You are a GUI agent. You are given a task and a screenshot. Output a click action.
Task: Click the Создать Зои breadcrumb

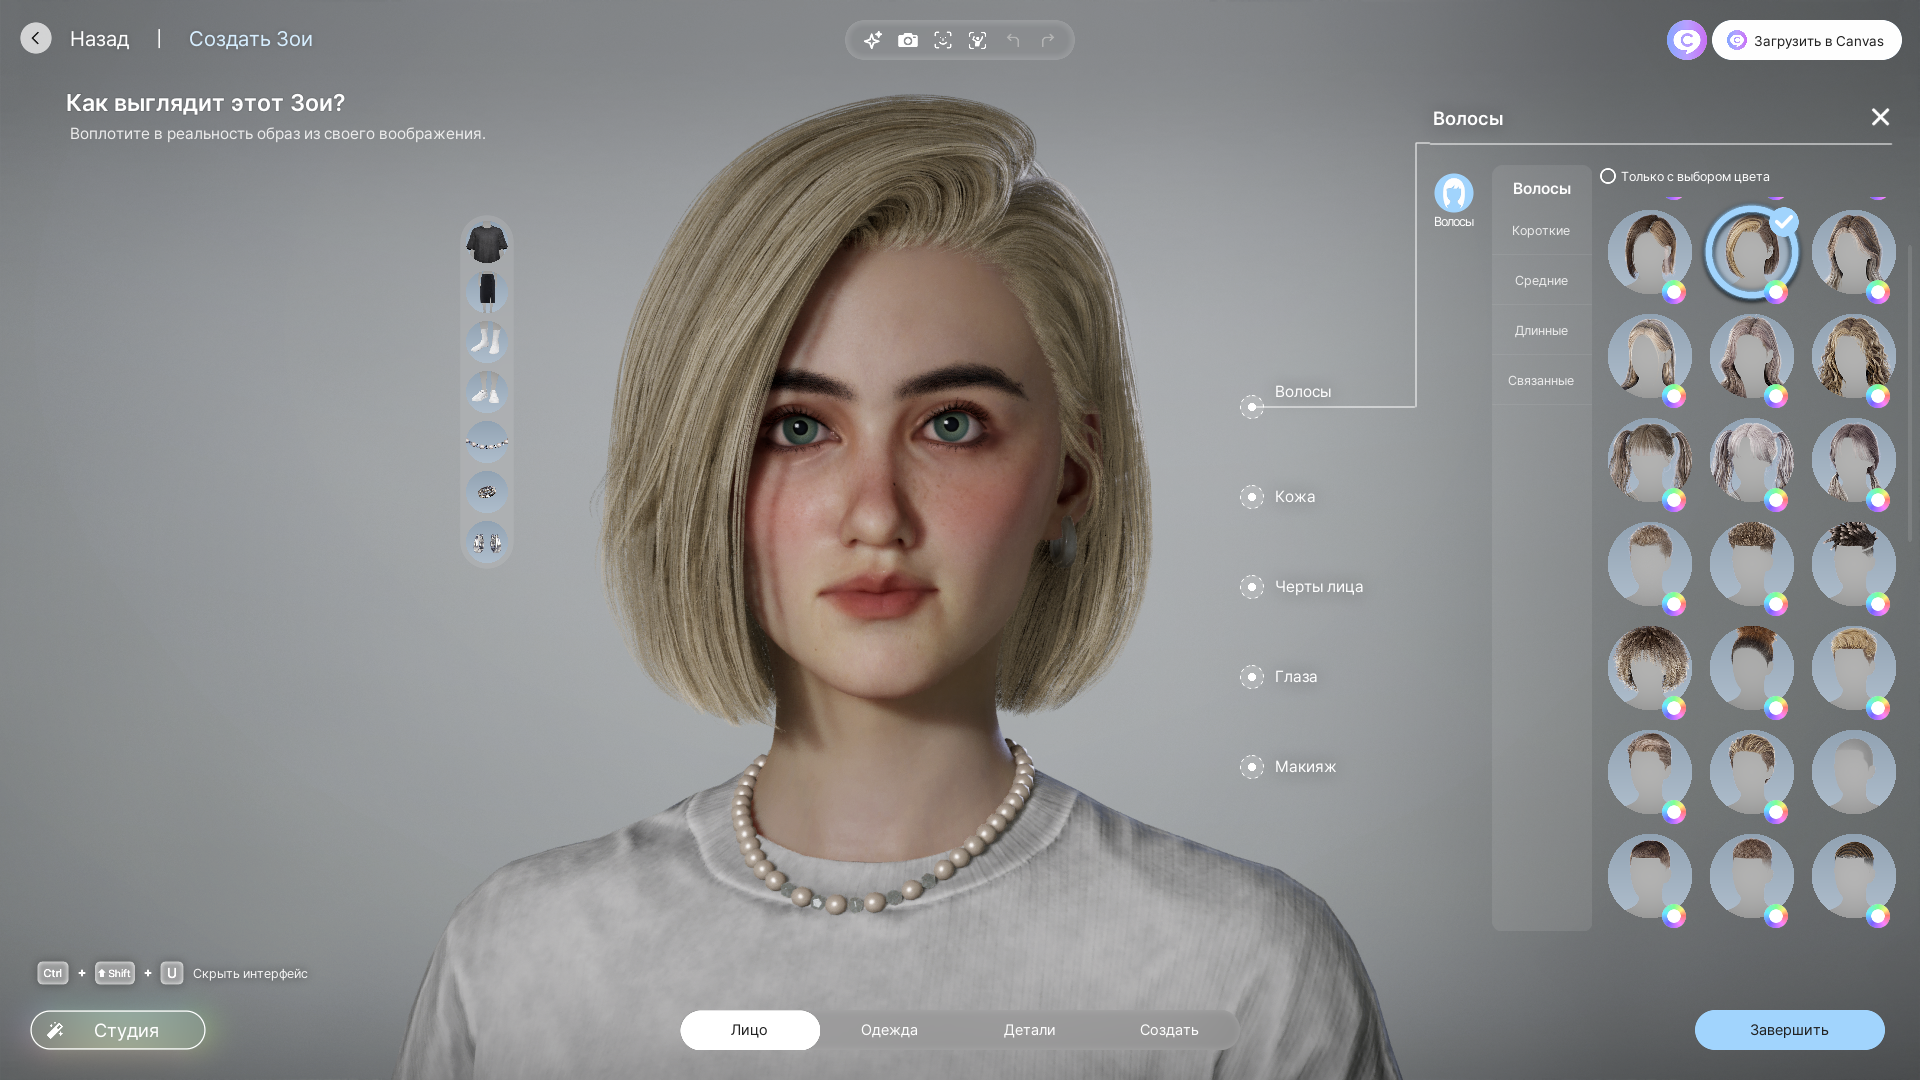(251, 39)
